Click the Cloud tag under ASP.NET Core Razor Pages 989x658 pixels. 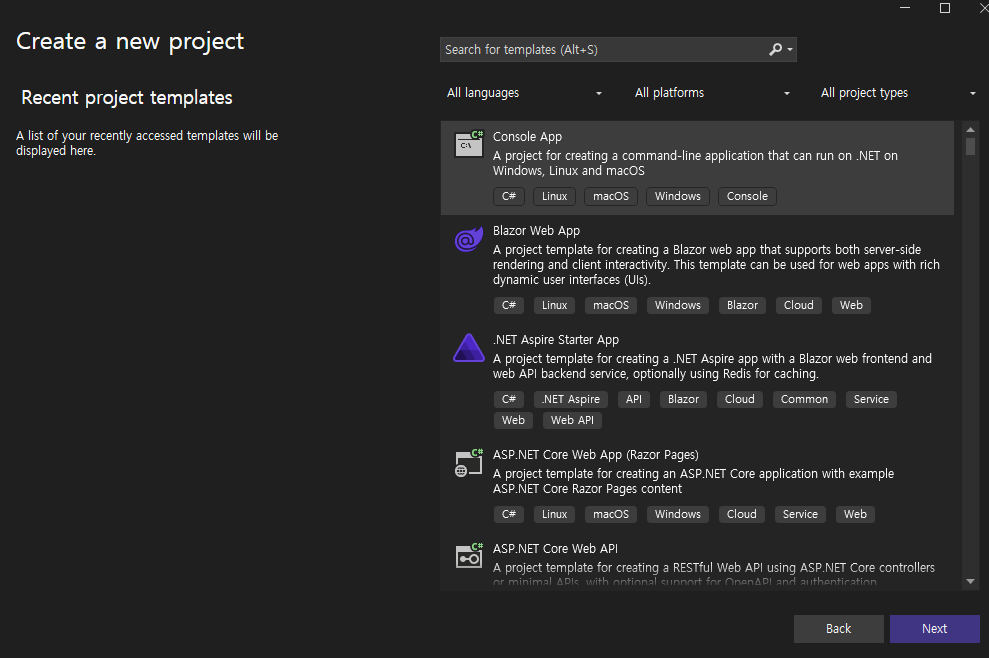click(741, 514)
